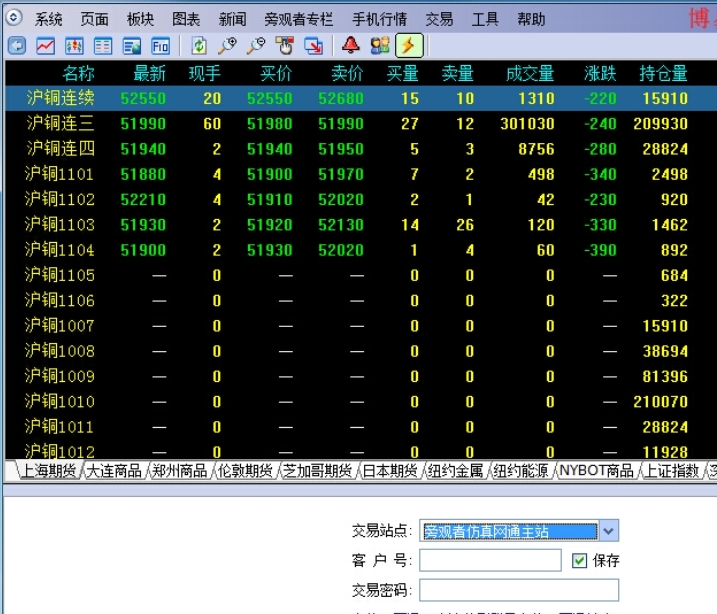Open the candlestick K-line chart icon
This screenshot has width=717, height=614.
[74, 46]
